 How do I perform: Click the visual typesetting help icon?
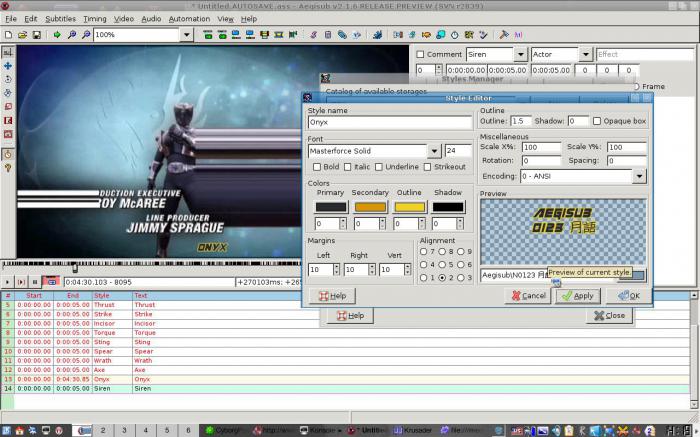(8, 168)
